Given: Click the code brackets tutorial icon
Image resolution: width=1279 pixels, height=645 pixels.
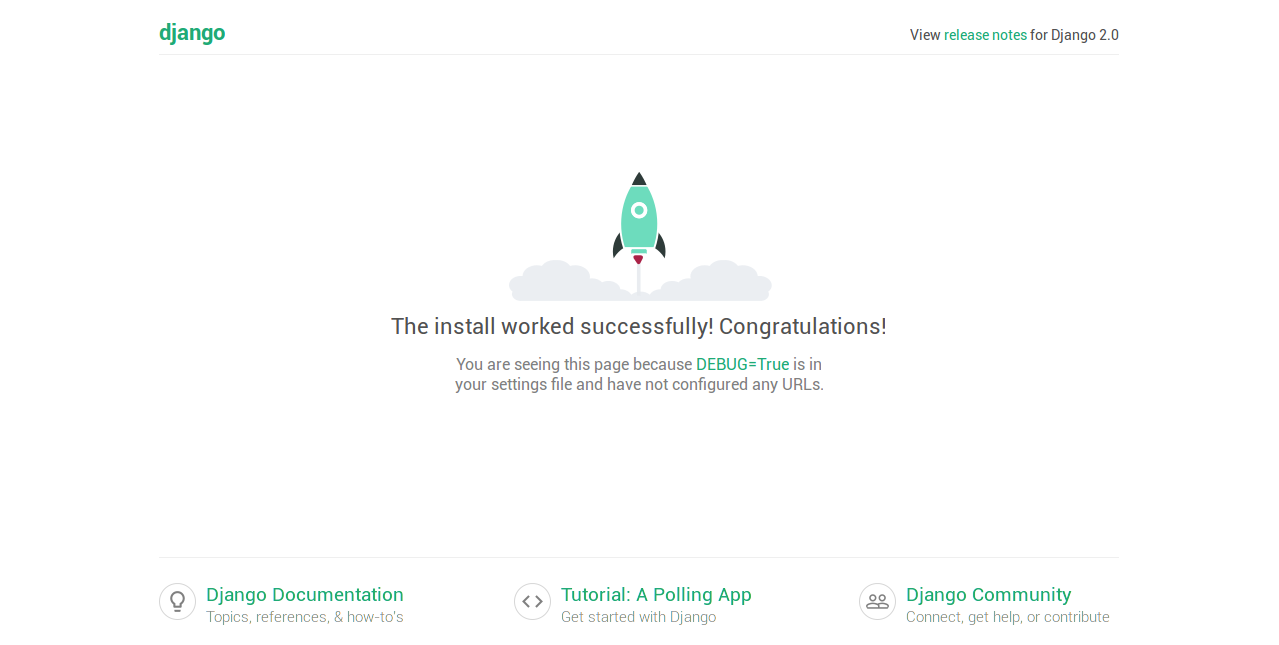Looking at the screenshot, I should click(x=532, y=602).
